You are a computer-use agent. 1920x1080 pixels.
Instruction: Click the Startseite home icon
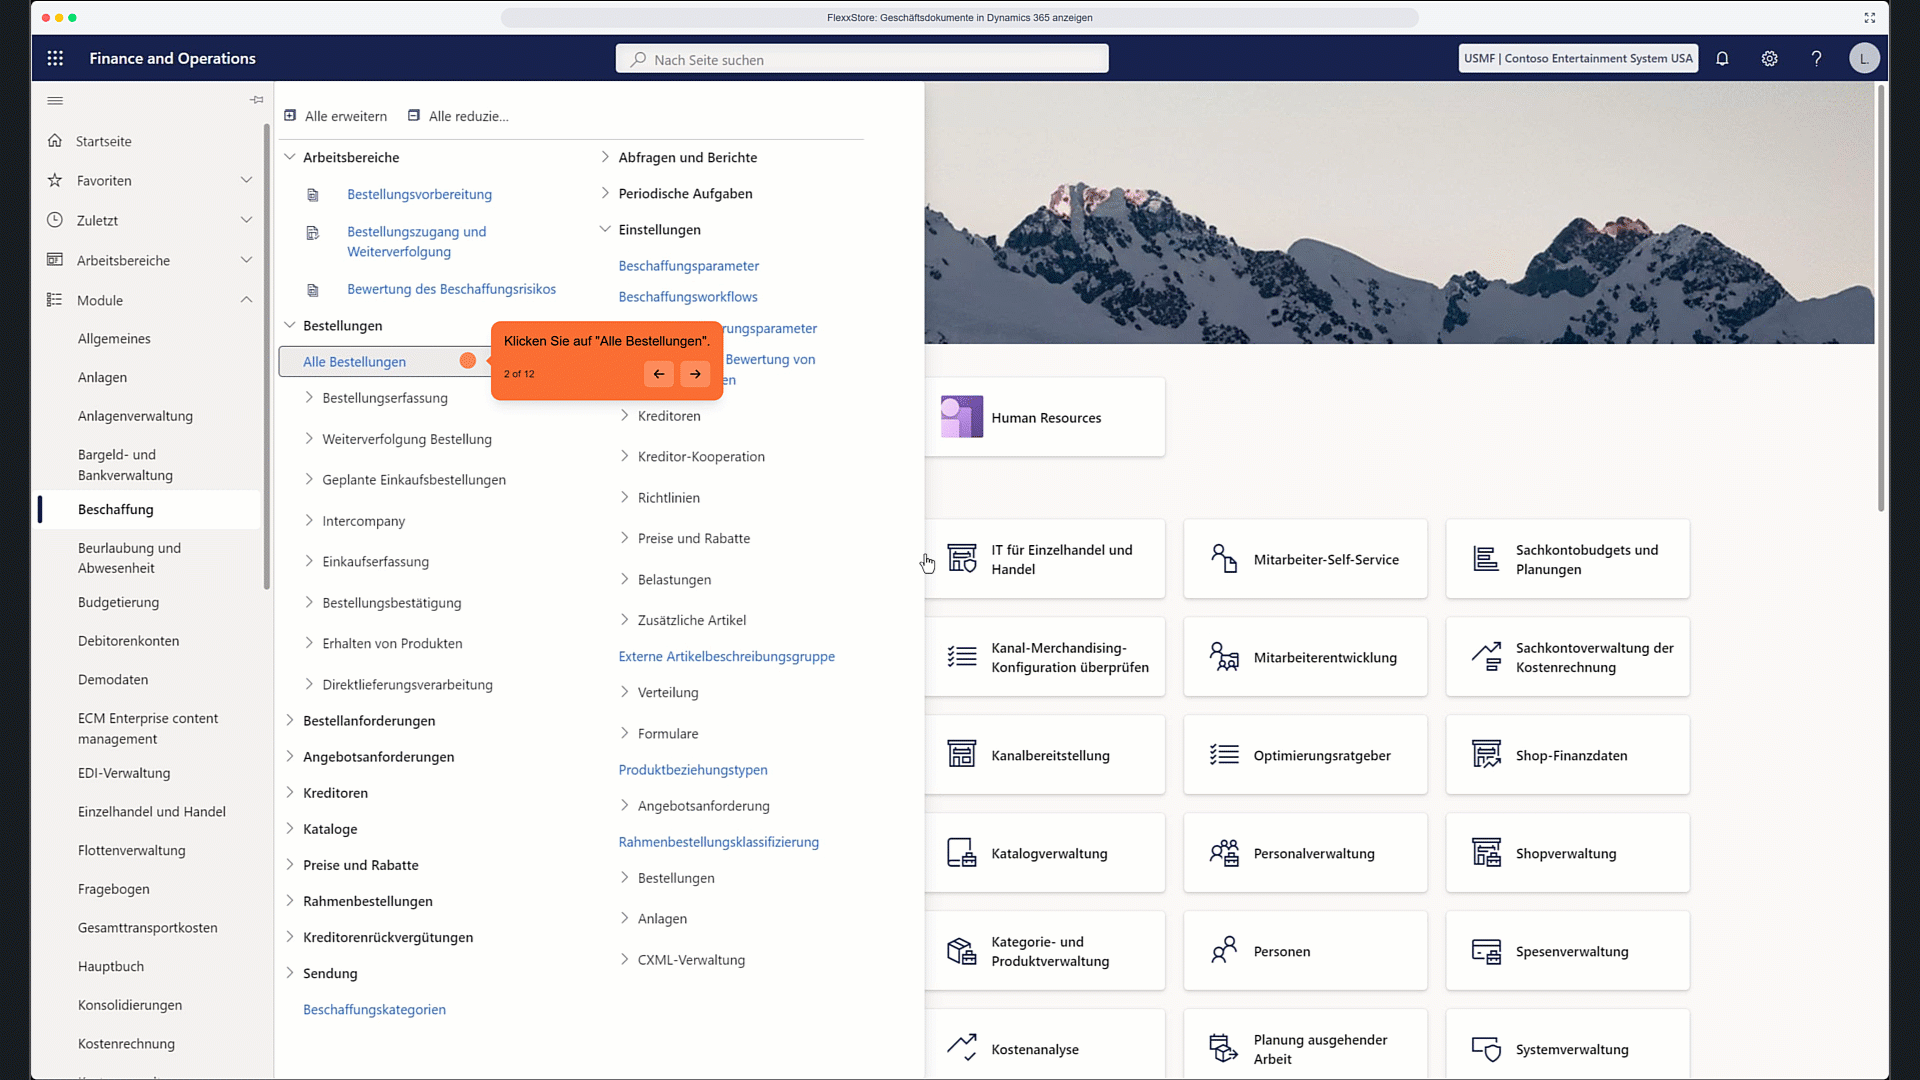[x=55, y=141]
